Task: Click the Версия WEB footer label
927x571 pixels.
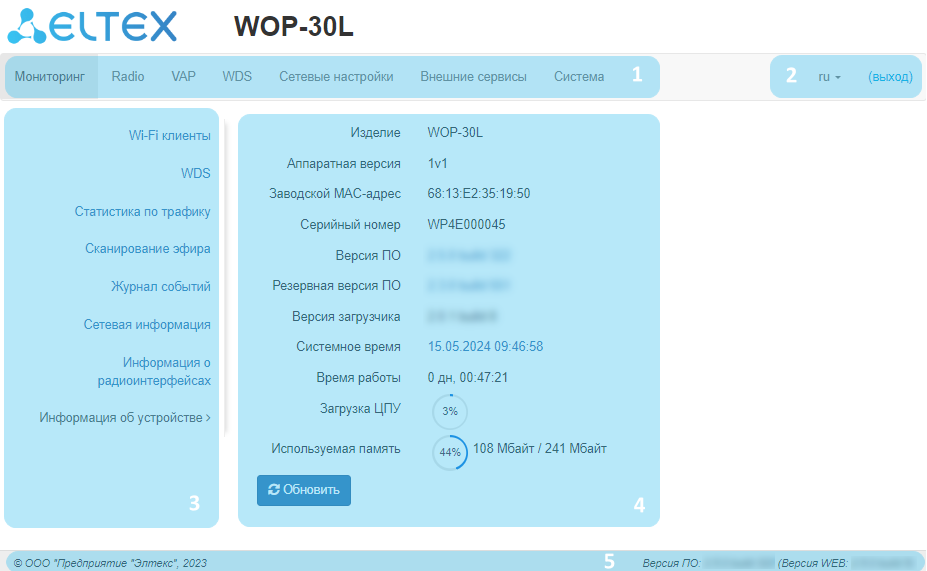Action: (815, 563)
